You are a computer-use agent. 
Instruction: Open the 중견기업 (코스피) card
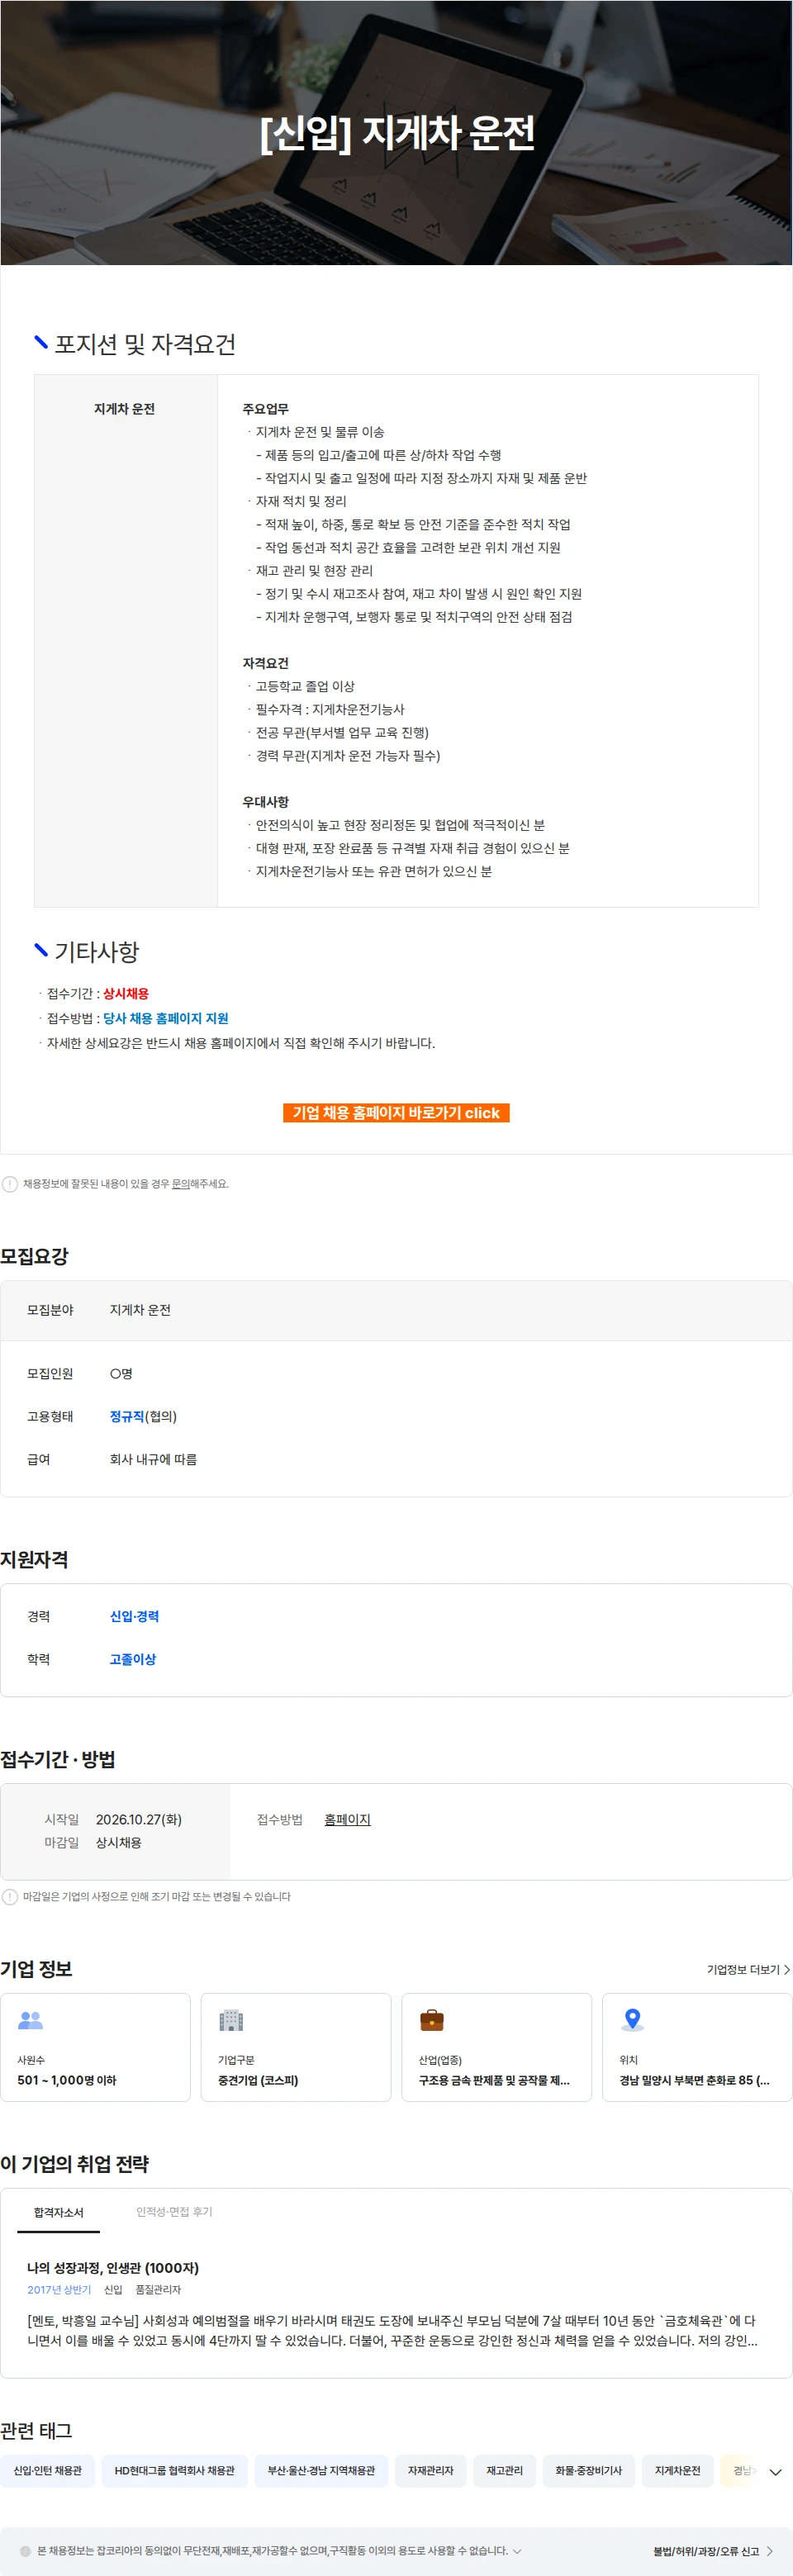296,2047
